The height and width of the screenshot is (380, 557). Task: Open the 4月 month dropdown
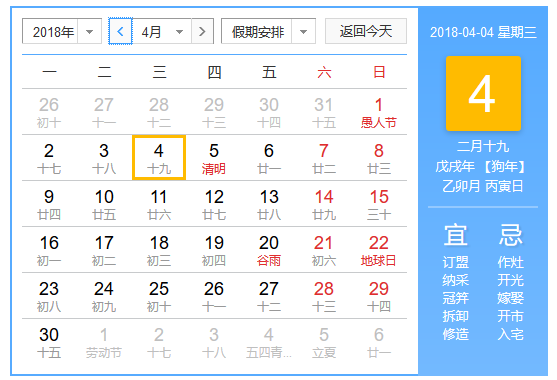[x=162, y=32]
